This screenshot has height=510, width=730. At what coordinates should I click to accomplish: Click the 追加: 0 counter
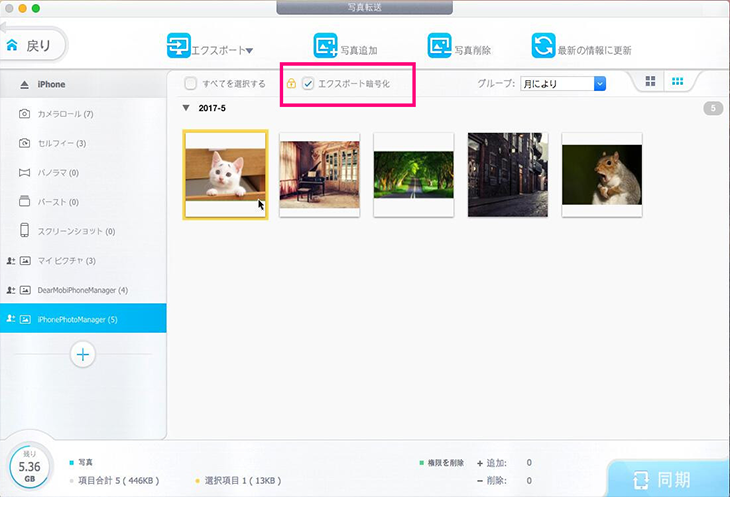click(x=504, y=463)
